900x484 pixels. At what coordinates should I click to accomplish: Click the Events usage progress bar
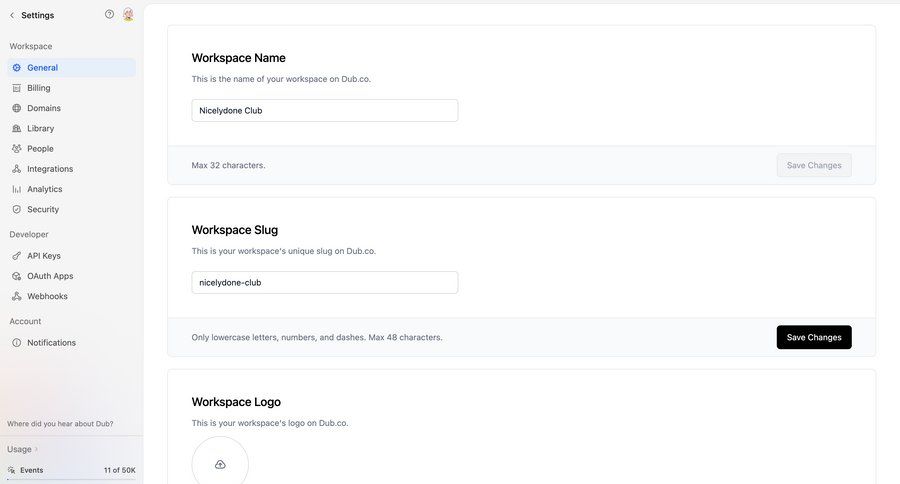pos(72,479)
